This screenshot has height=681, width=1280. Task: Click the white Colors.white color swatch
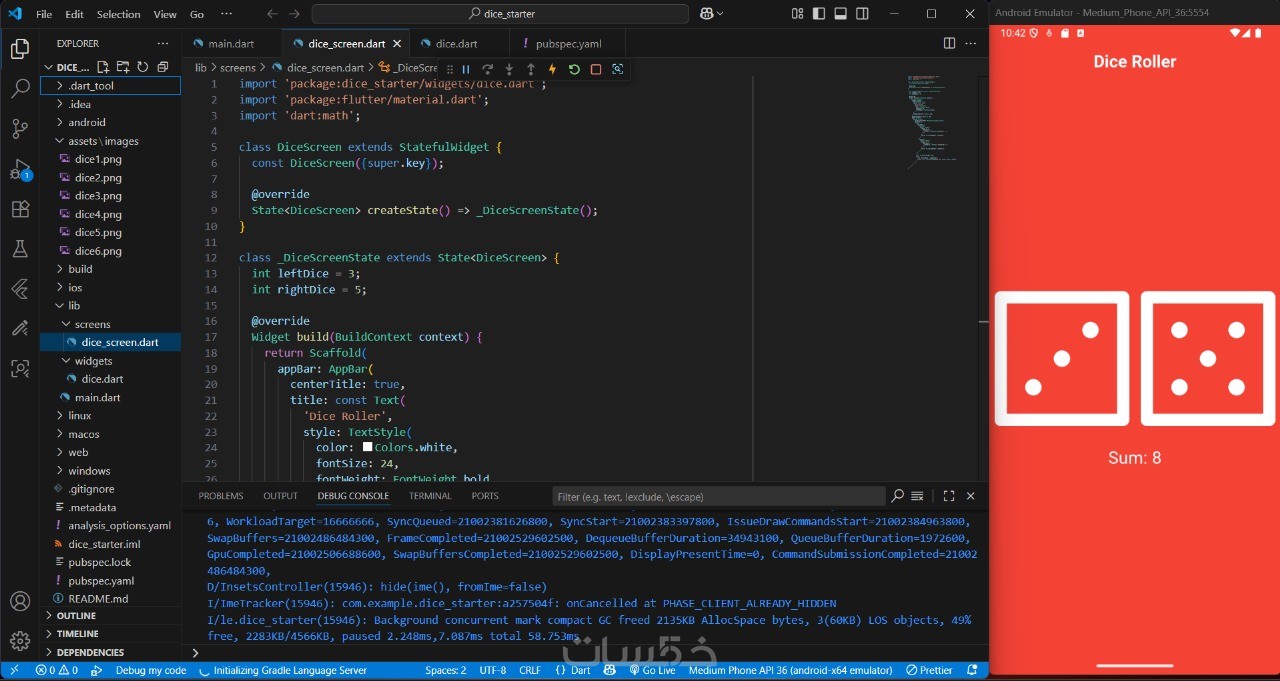(x=368, y=448)
